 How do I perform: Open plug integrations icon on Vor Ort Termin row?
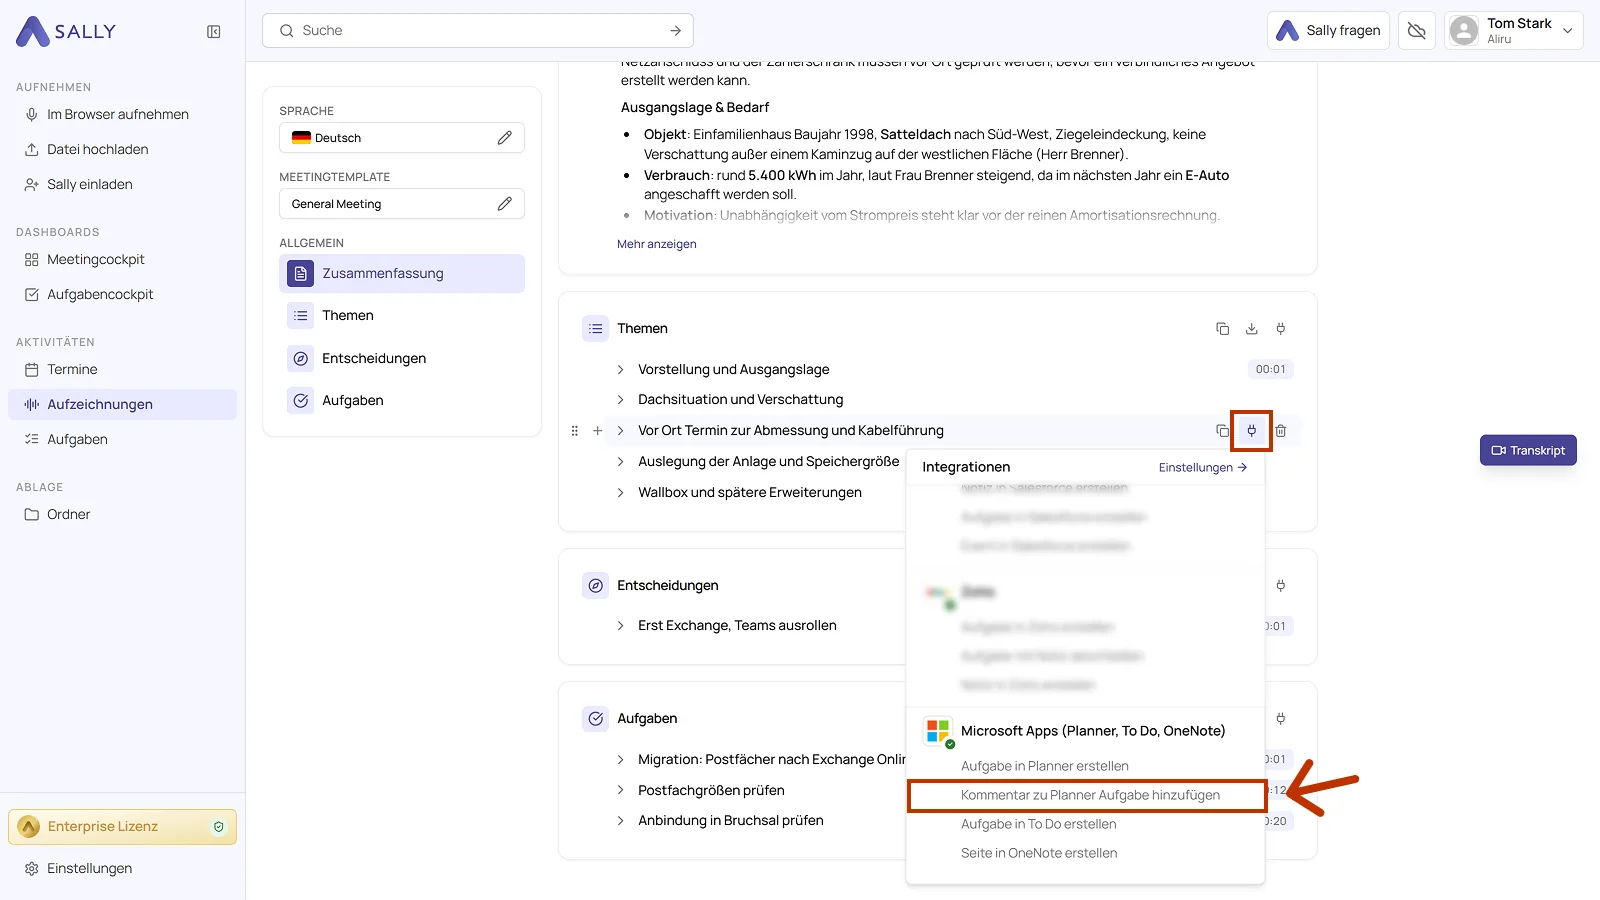(1251, 431)
